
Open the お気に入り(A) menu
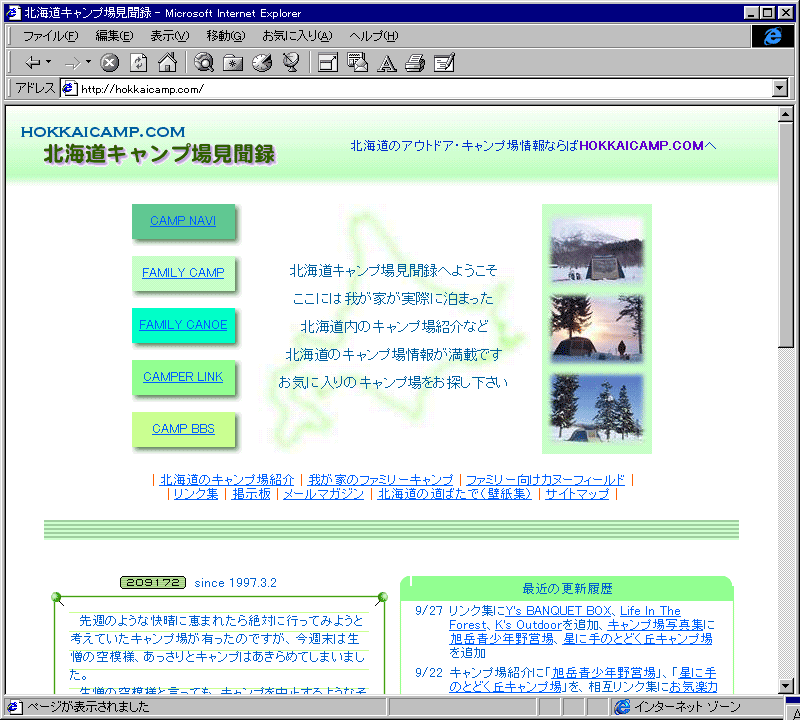click(297, 36)
